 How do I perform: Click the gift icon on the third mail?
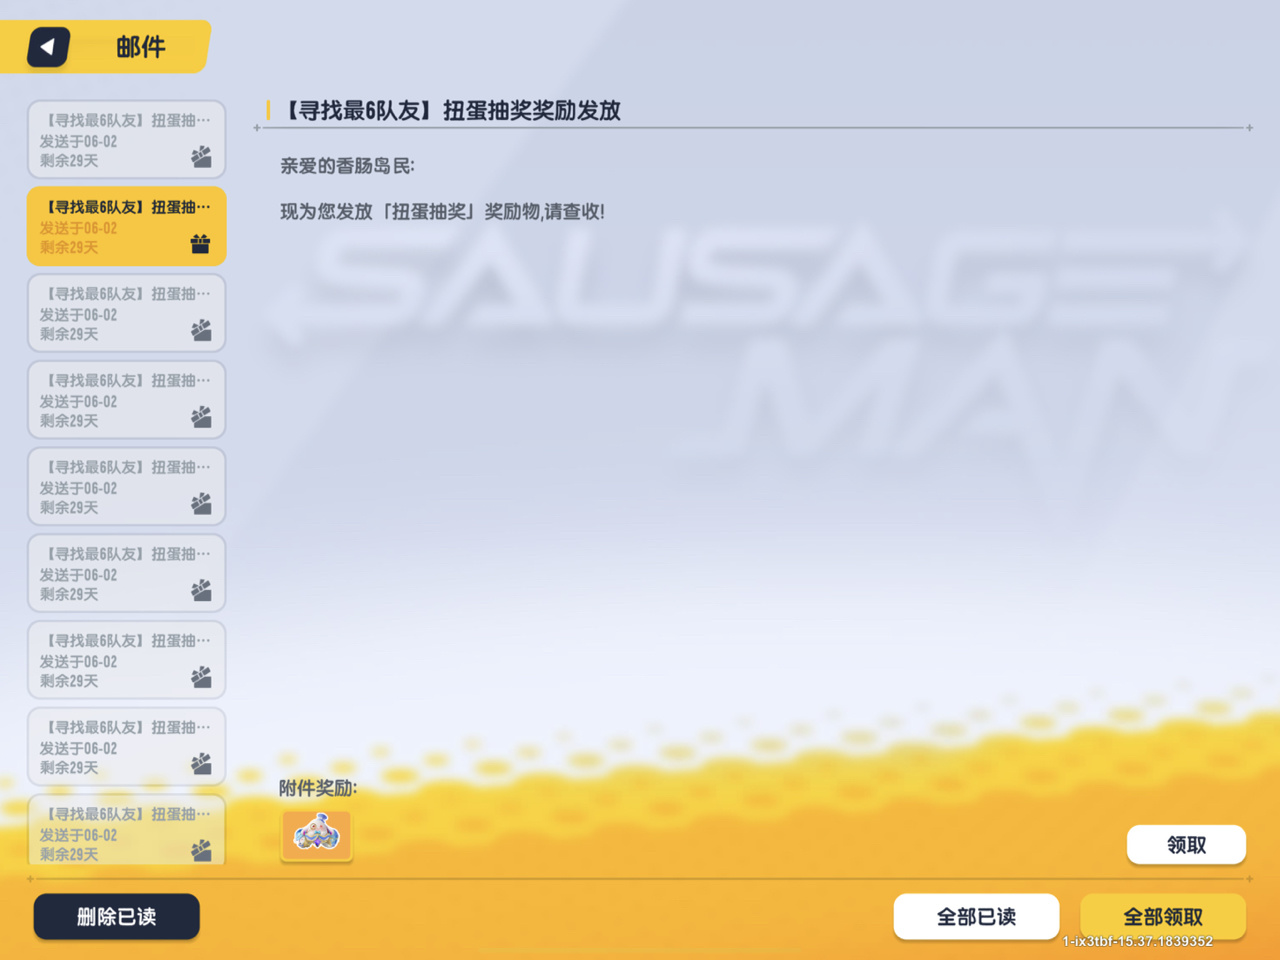click(x=201, y=330)
